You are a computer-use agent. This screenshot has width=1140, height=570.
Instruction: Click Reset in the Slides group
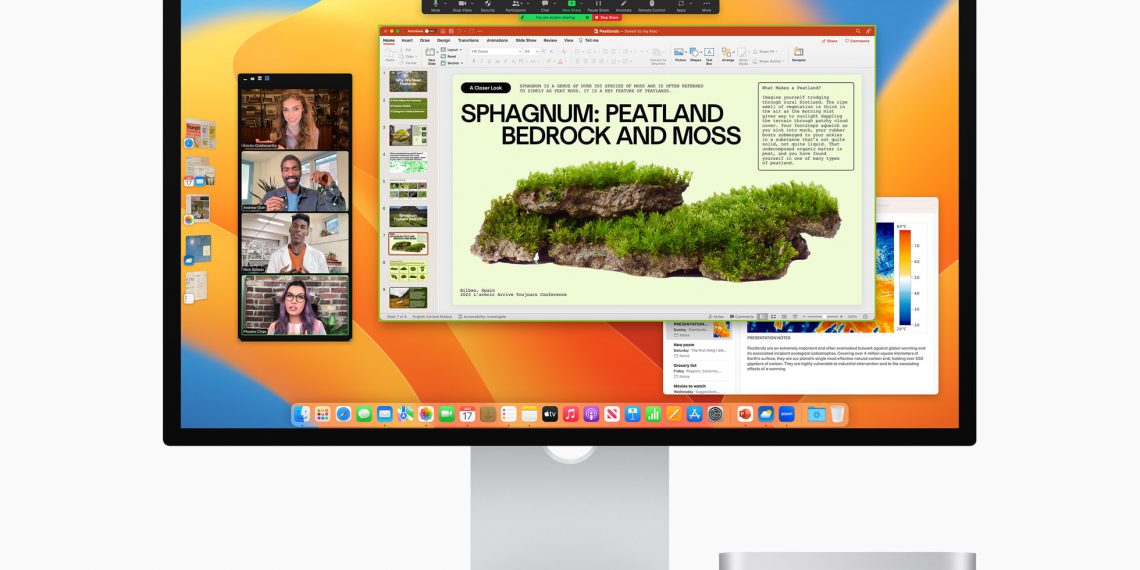[449, 56]
